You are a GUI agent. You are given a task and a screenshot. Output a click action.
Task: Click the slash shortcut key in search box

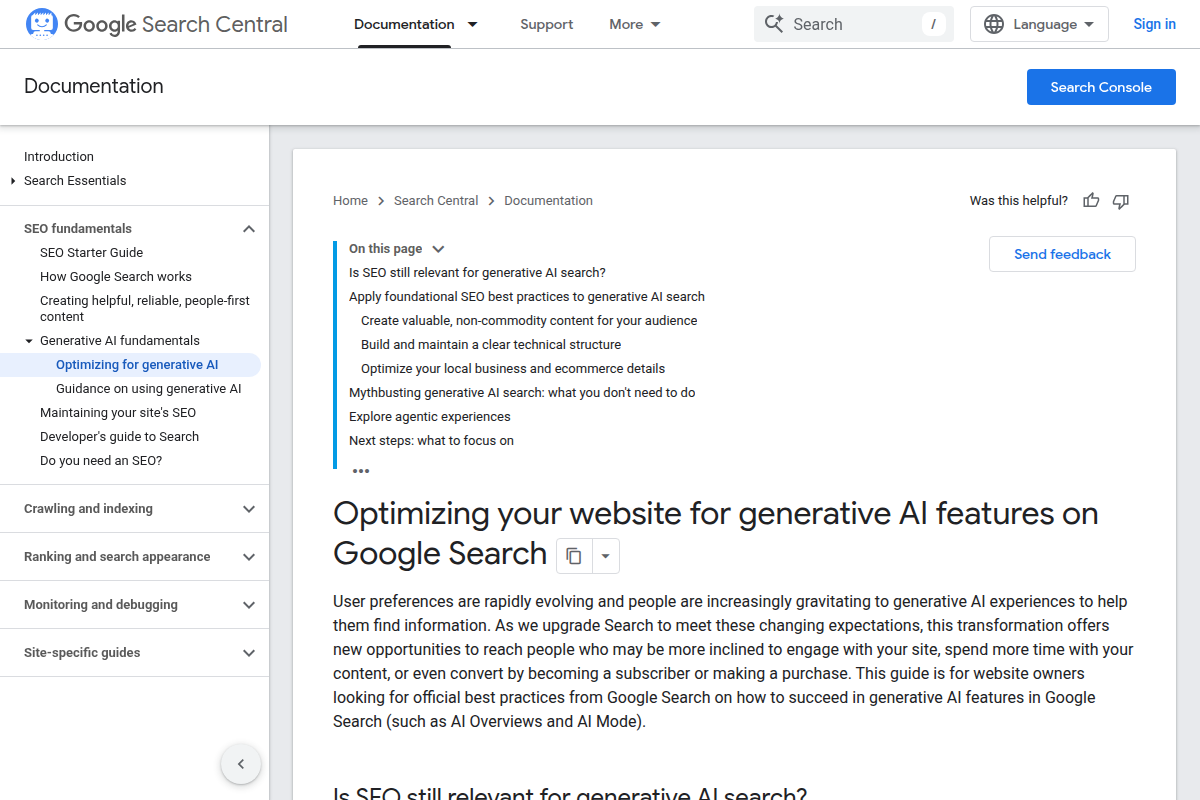pyautogui.click(x=934, y=24)
